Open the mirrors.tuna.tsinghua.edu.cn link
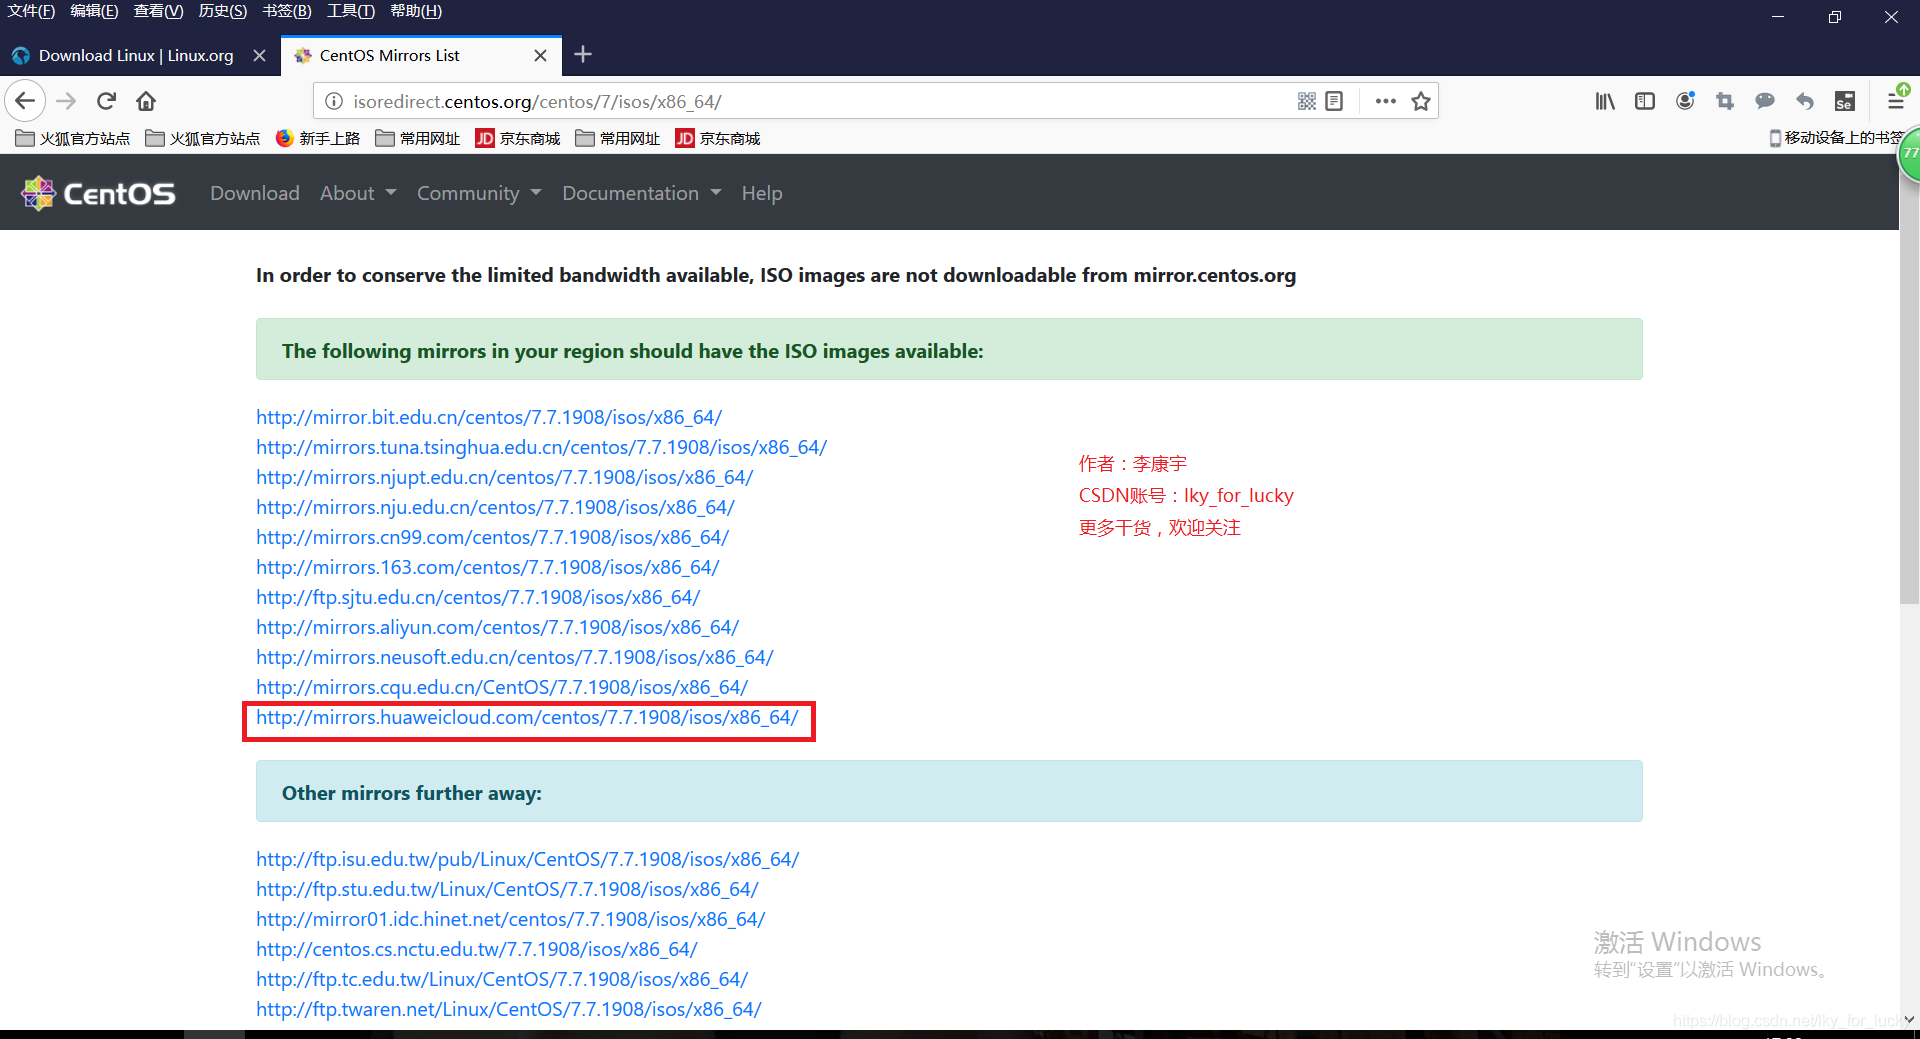Image resolution: width=1920 pixels, height=1039 pixels. pos(541,447)
